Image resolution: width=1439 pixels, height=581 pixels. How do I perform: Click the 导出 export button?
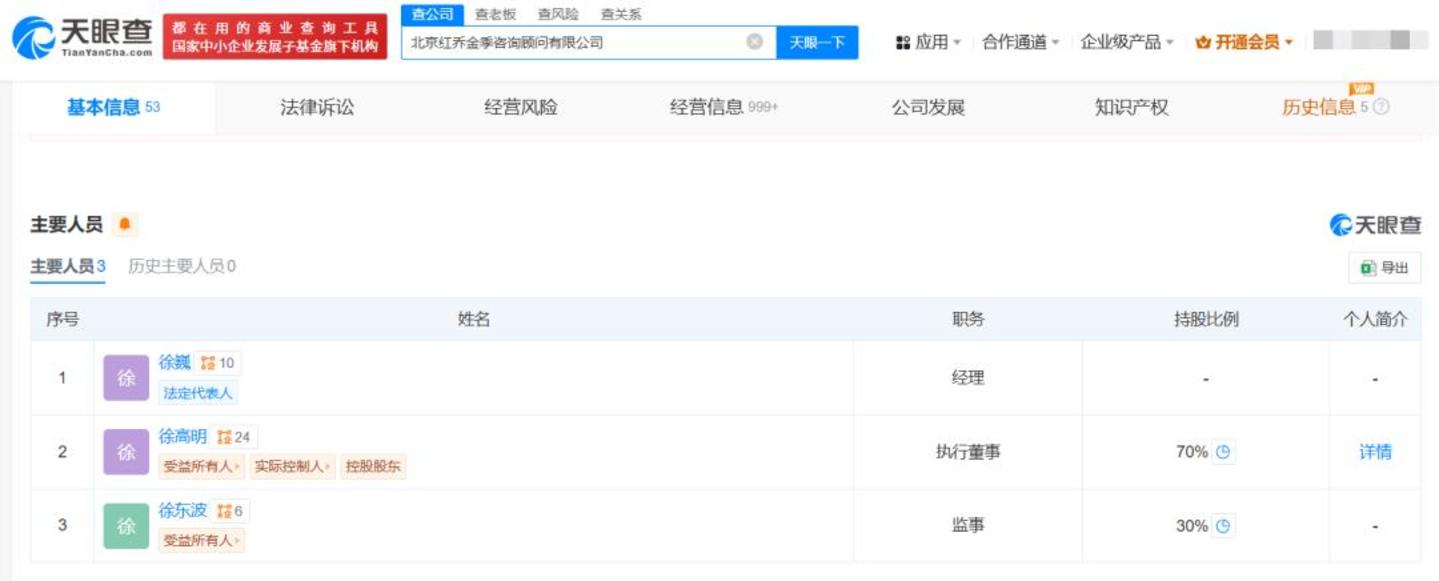[x=1384, y=268]
